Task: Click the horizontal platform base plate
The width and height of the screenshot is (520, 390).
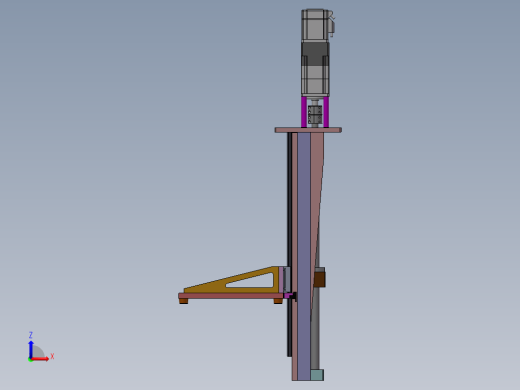Action: (231, 296)
